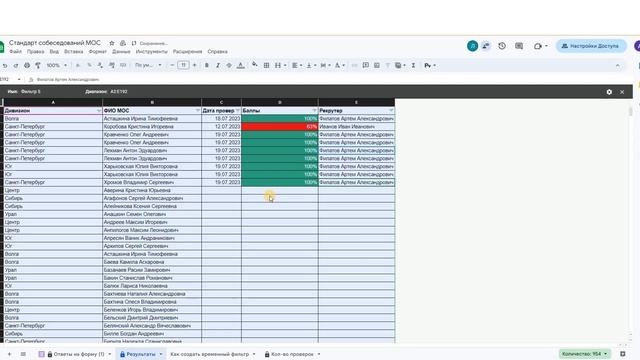This screenshot has width=640, height=360.
Task: Insert a comment icon
Action: point(366,65)
